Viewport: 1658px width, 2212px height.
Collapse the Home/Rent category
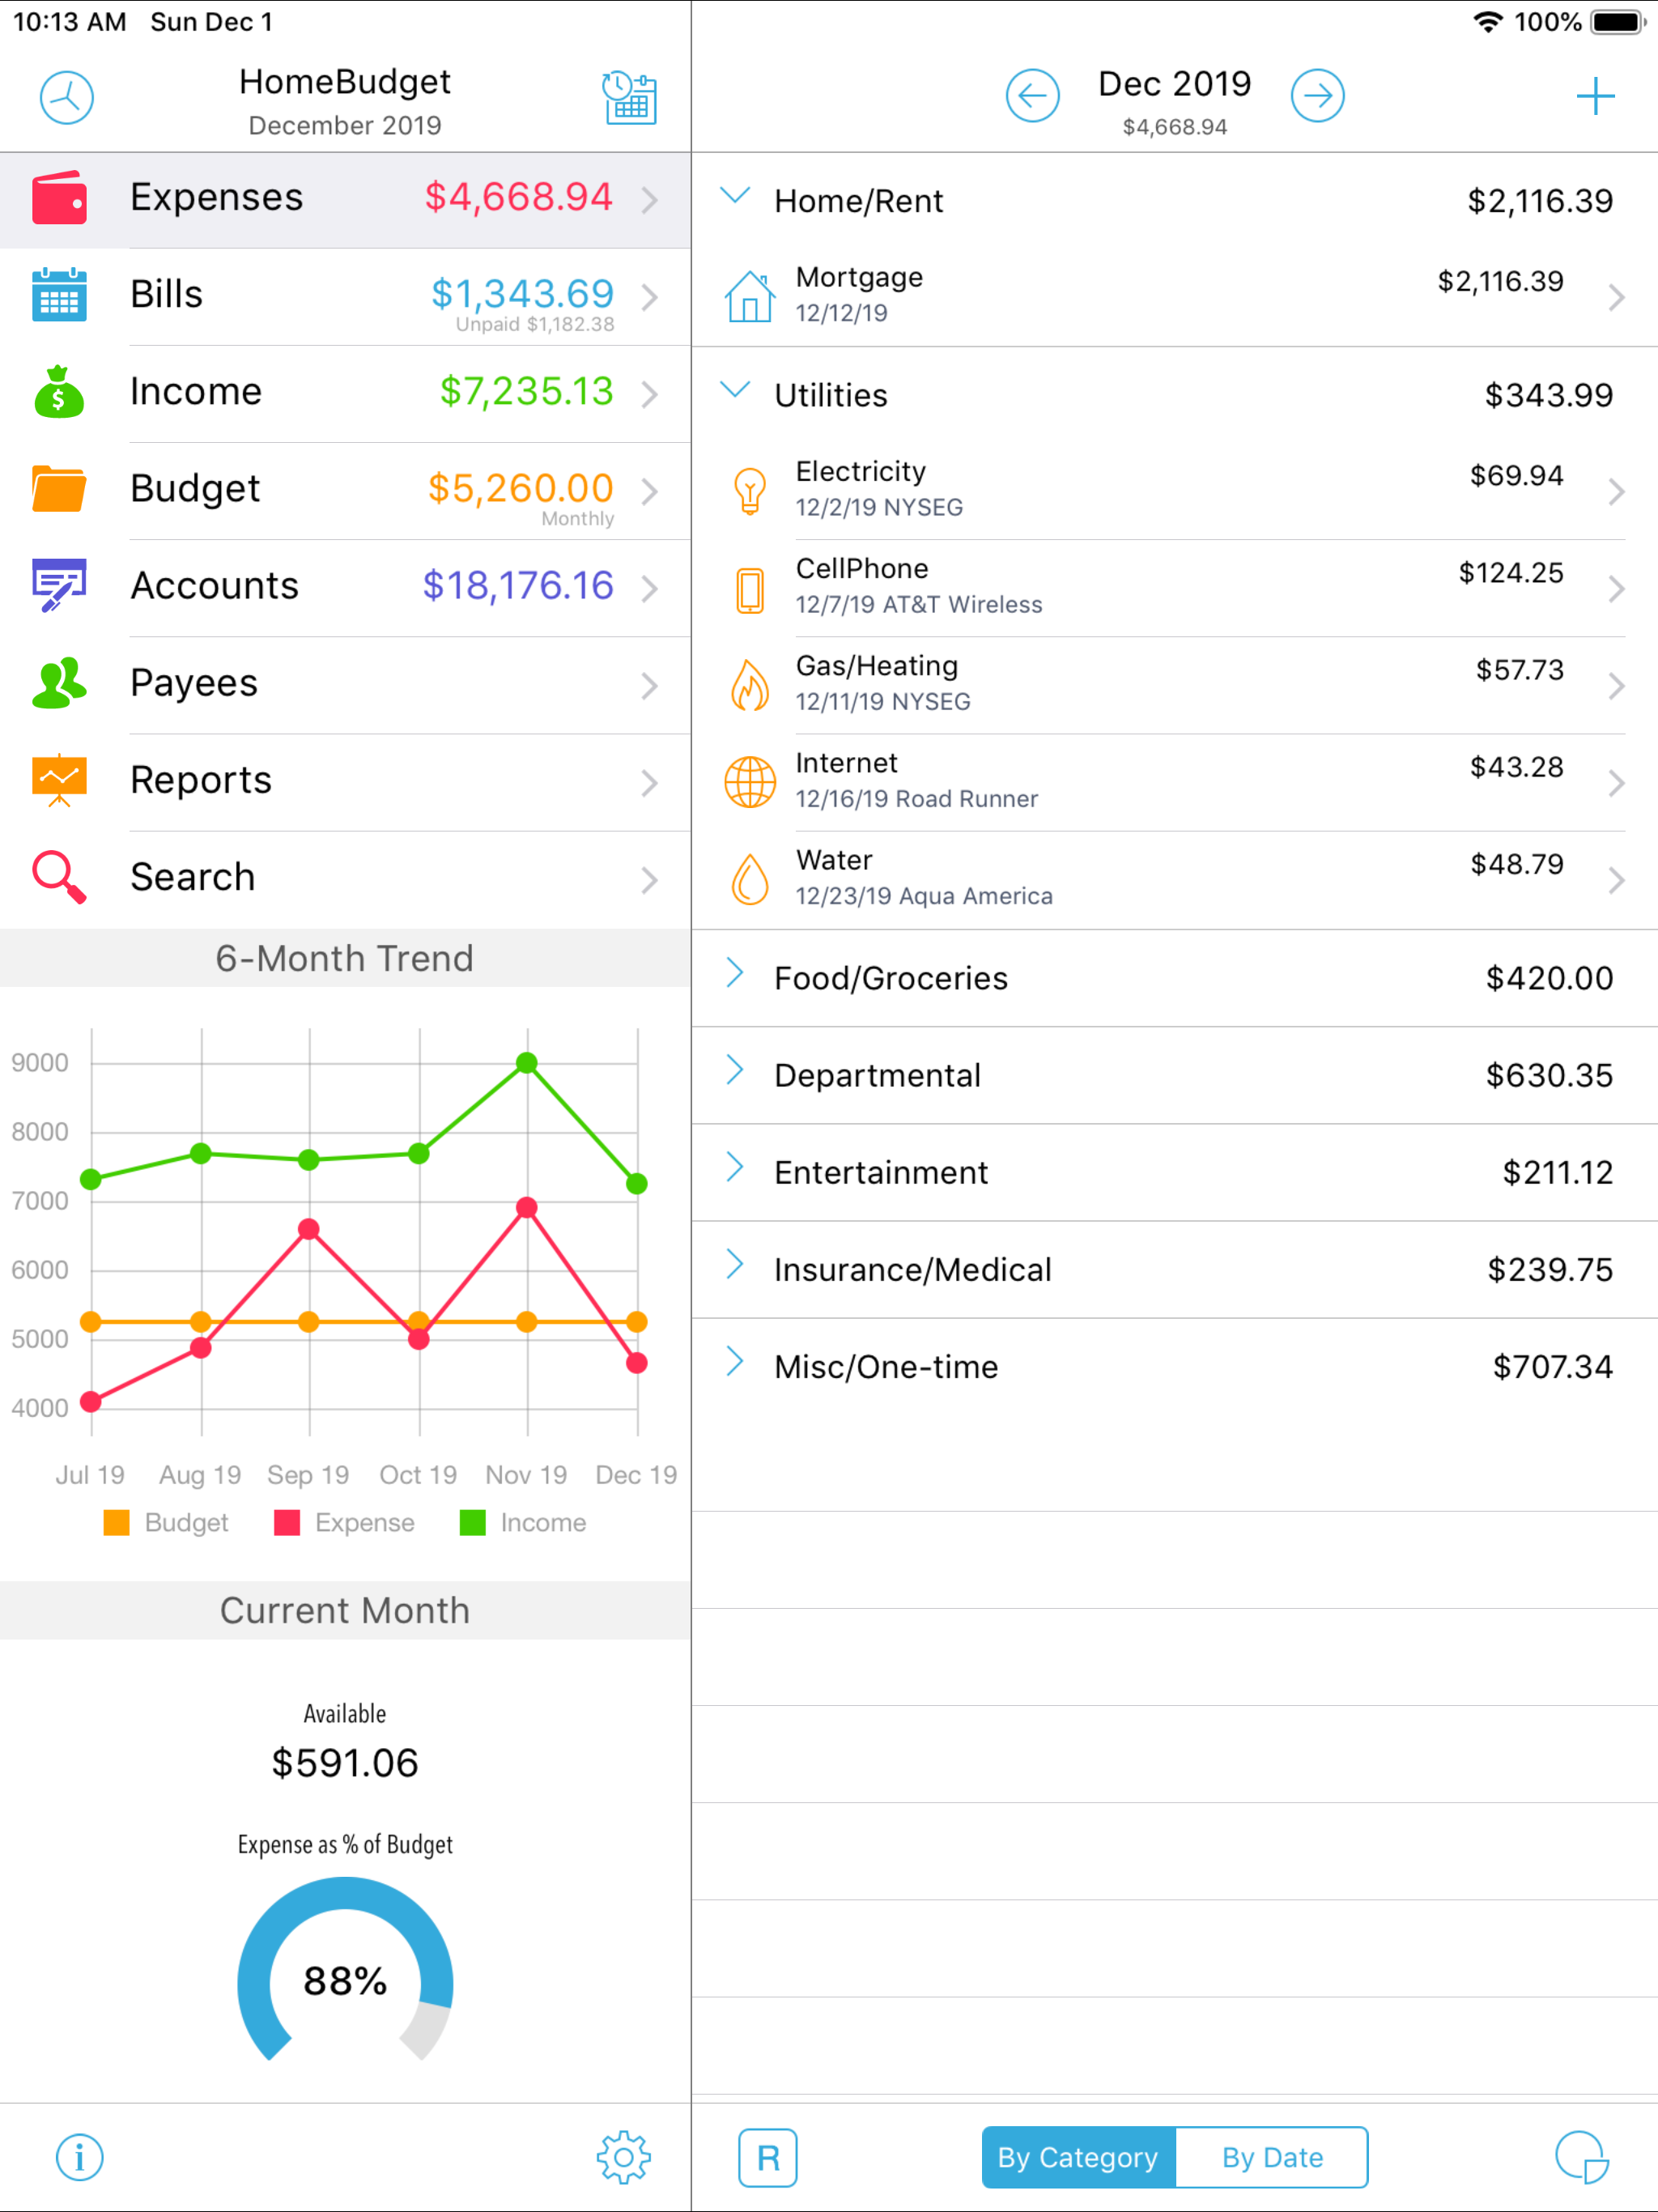735,197
